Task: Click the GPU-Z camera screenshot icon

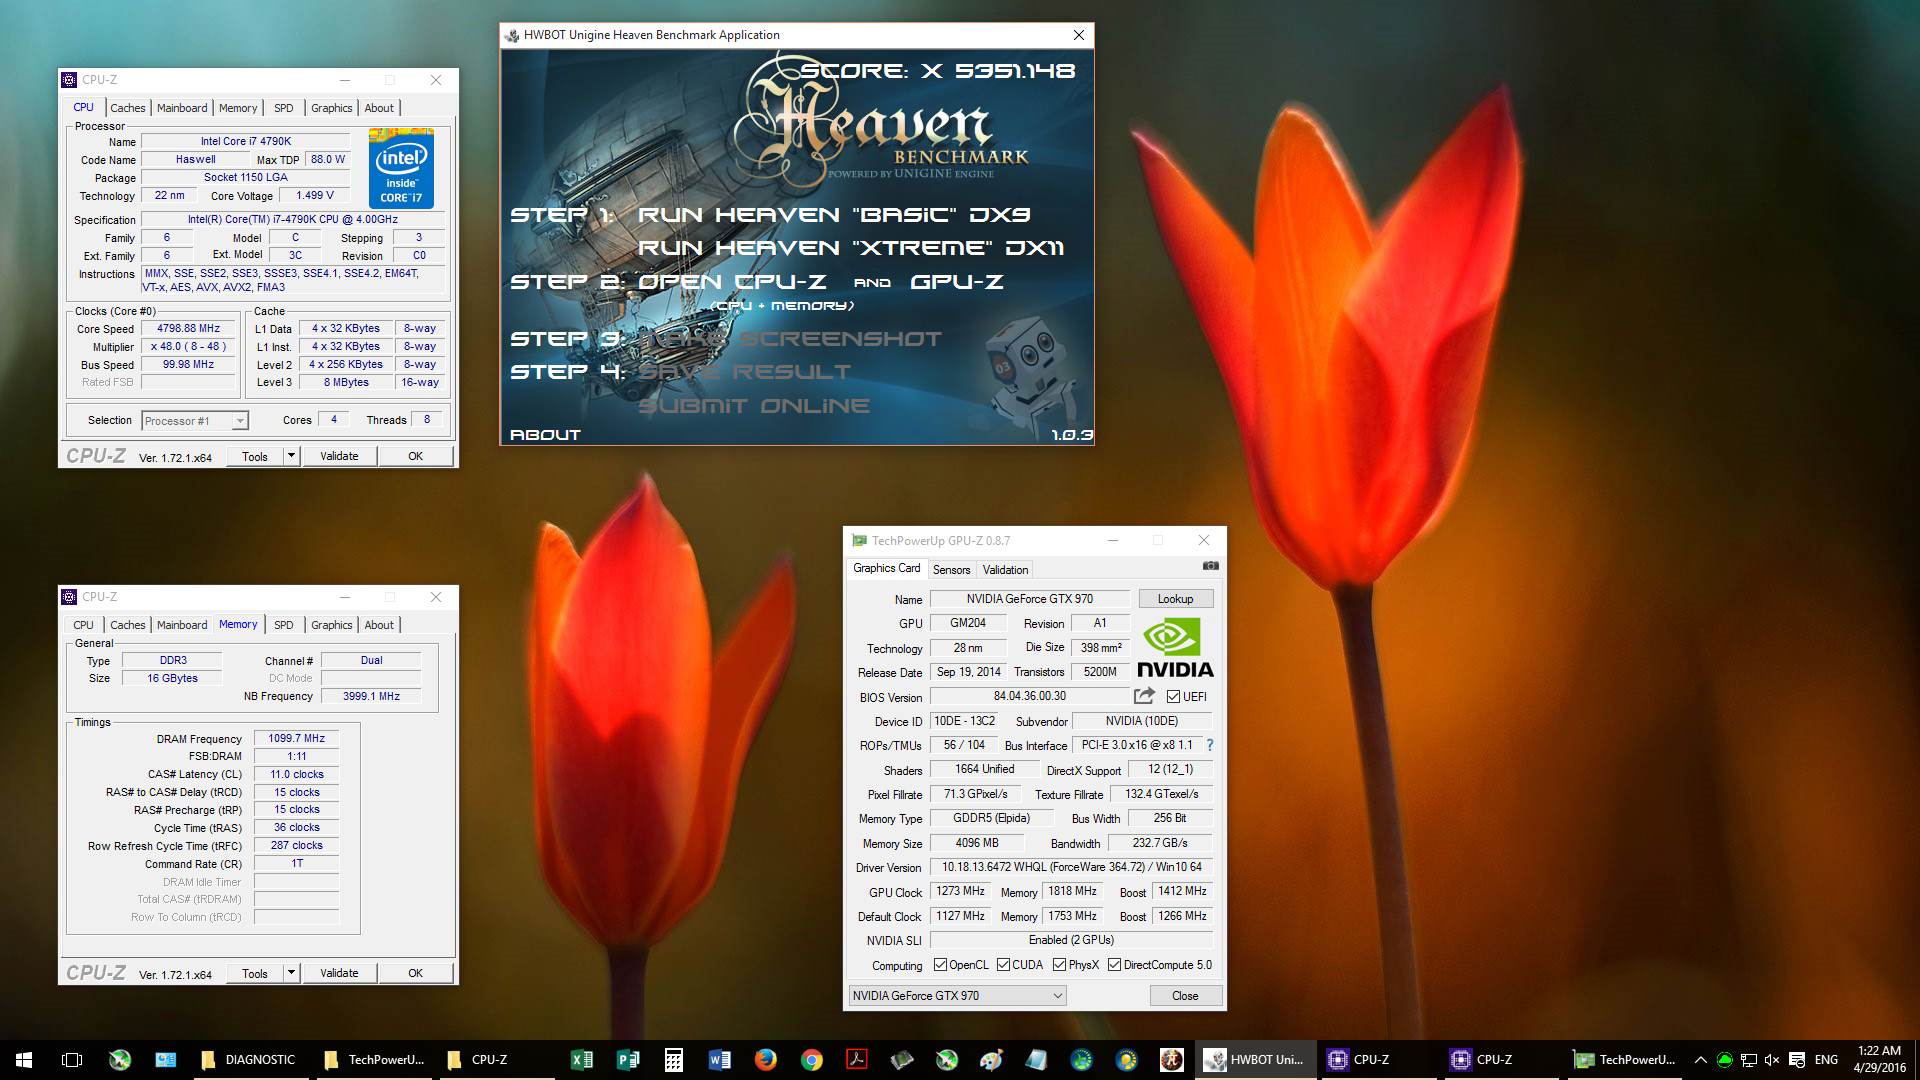Action: 1210,566
